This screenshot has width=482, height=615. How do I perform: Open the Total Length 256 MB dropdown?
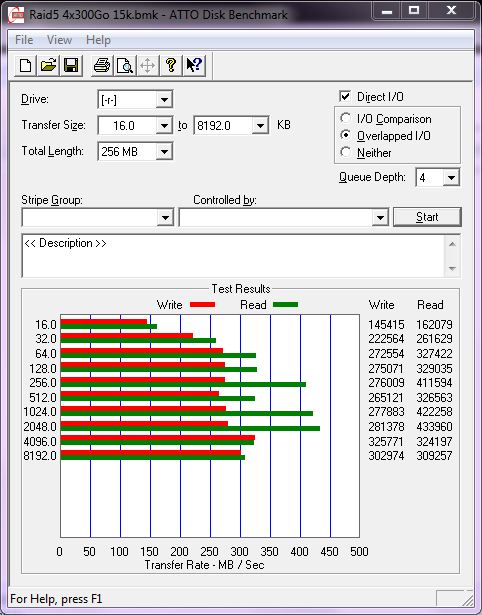164,151
